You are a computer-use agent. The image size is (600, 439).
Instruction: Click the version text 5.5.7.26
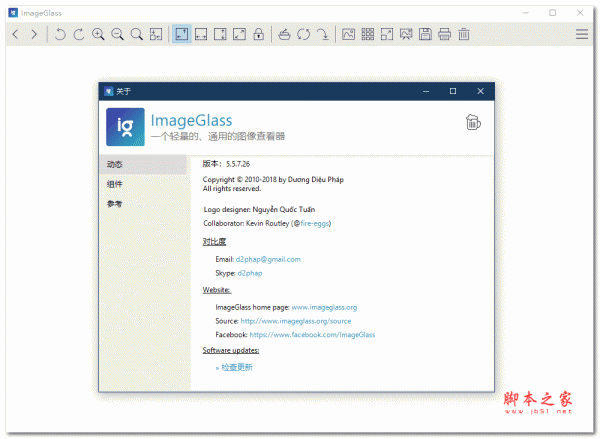tap(238, 164)
